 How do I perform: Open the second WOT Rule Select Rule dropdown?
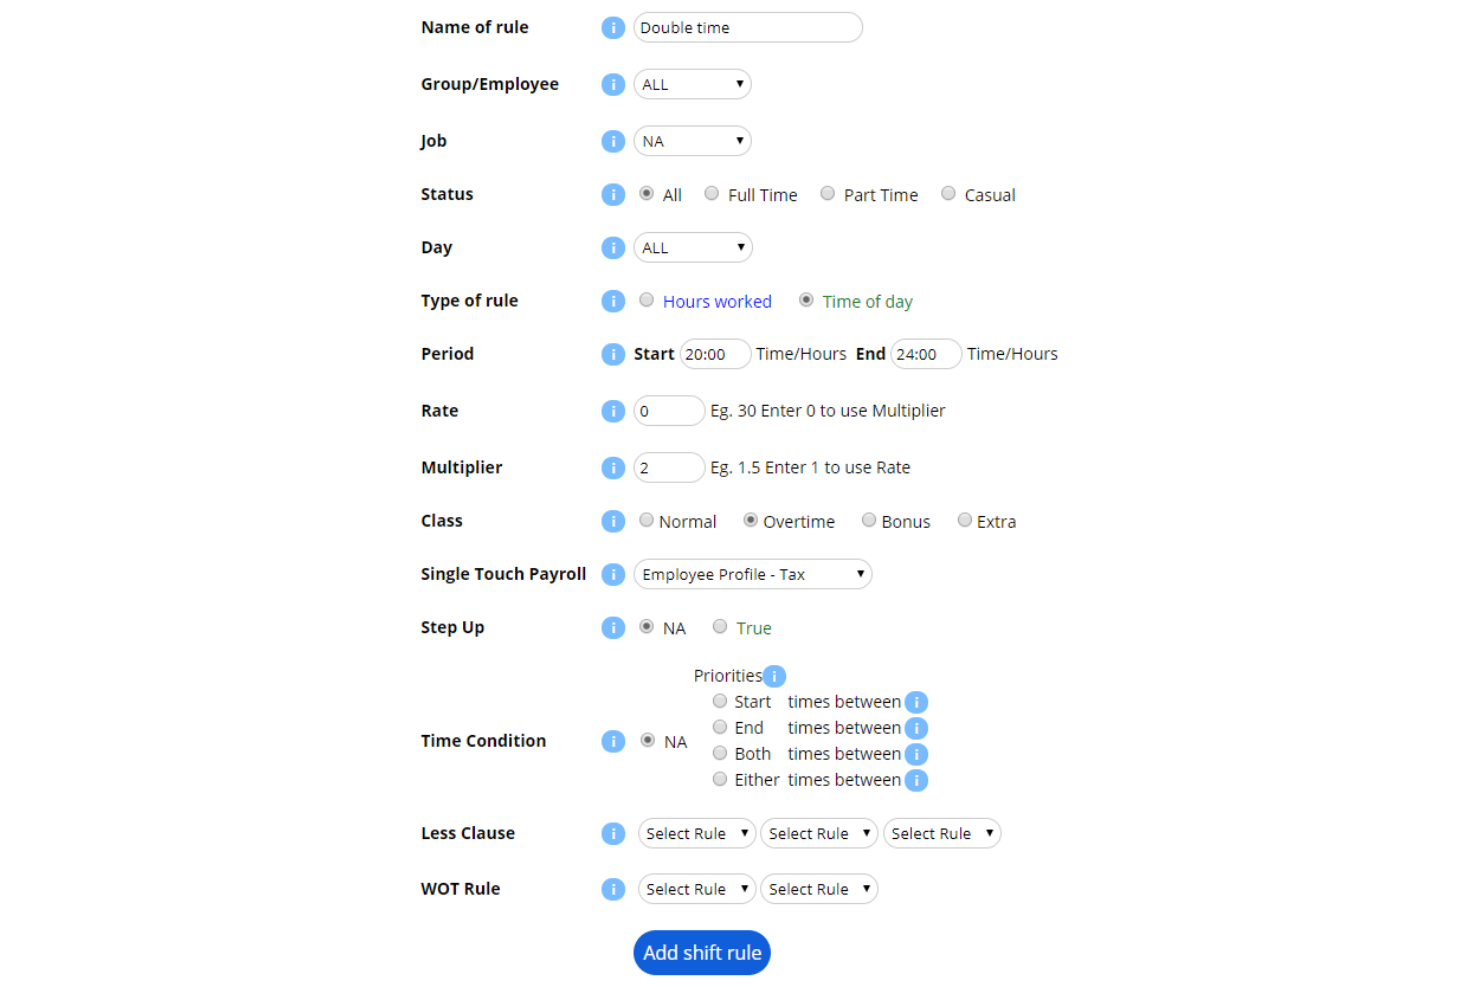pos(819,889)
